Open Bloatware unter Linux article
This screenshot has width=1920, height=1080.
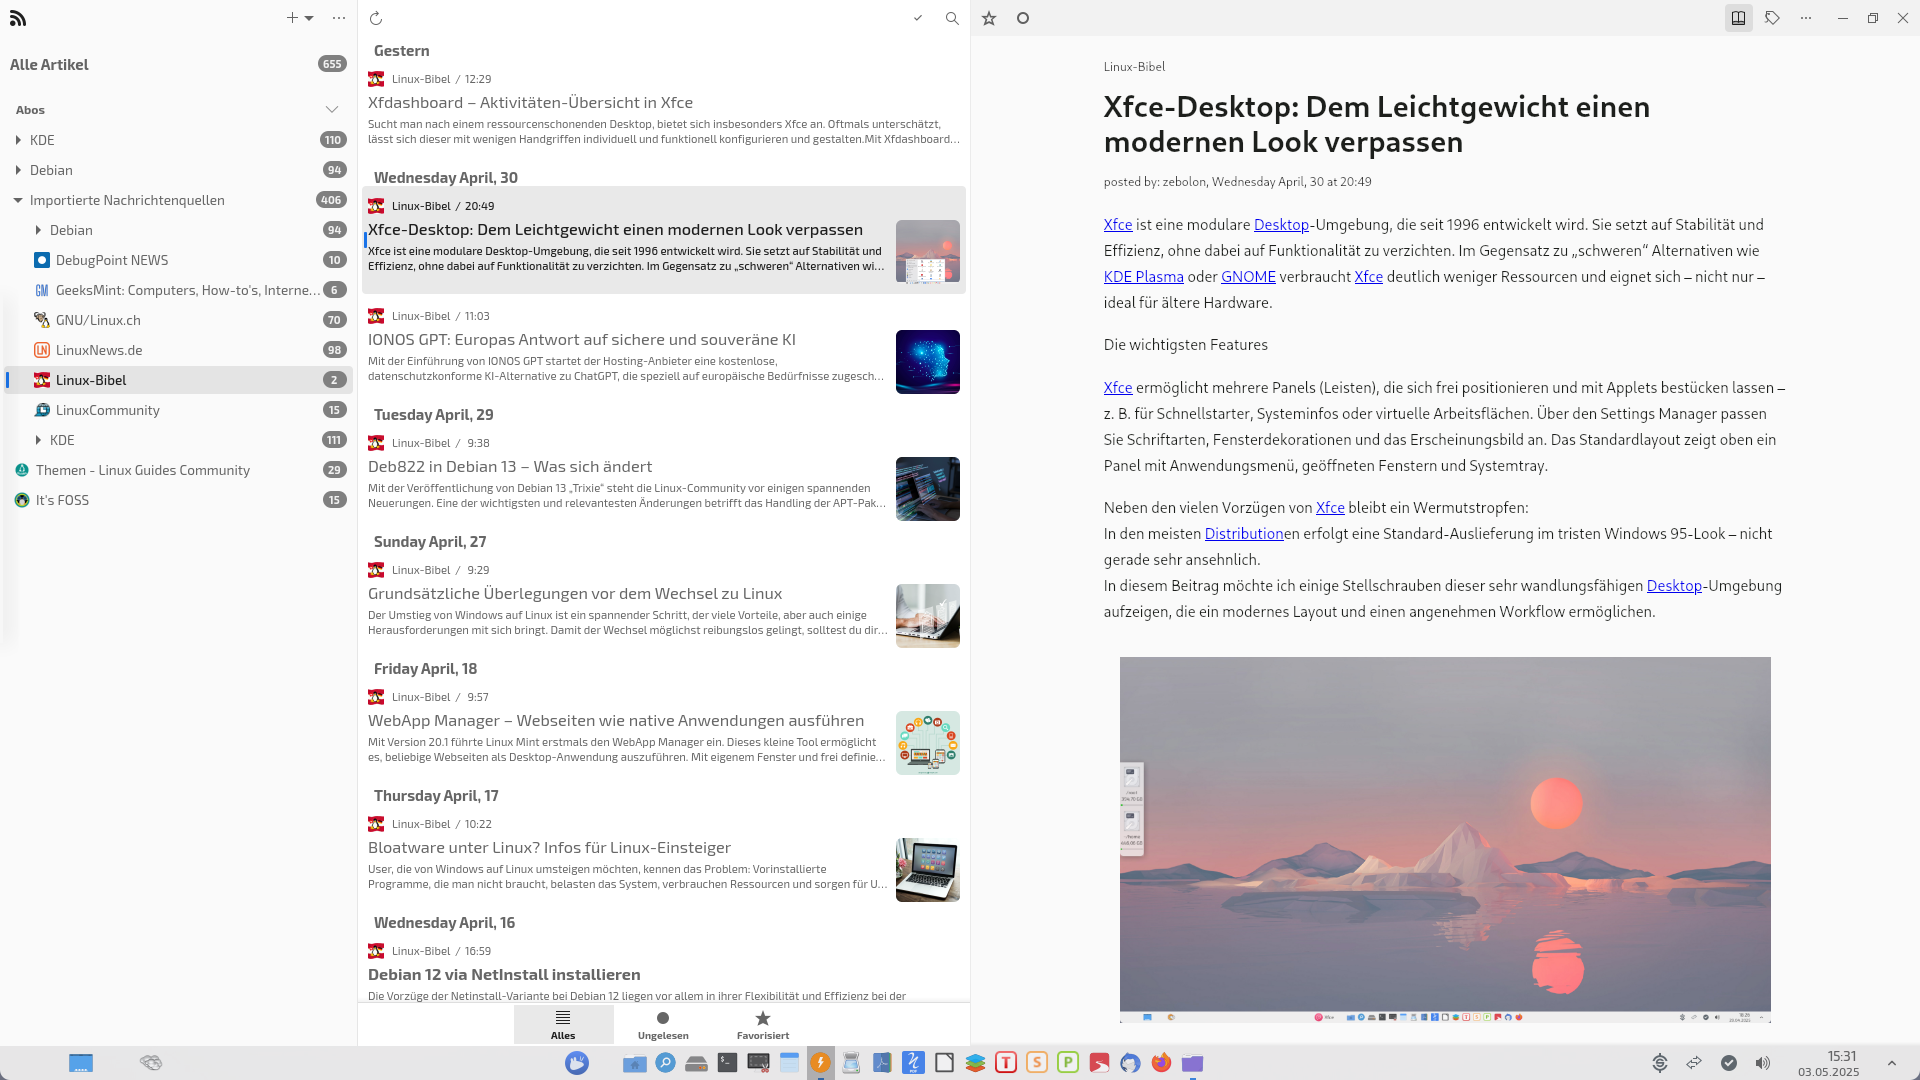click(664, 858)
